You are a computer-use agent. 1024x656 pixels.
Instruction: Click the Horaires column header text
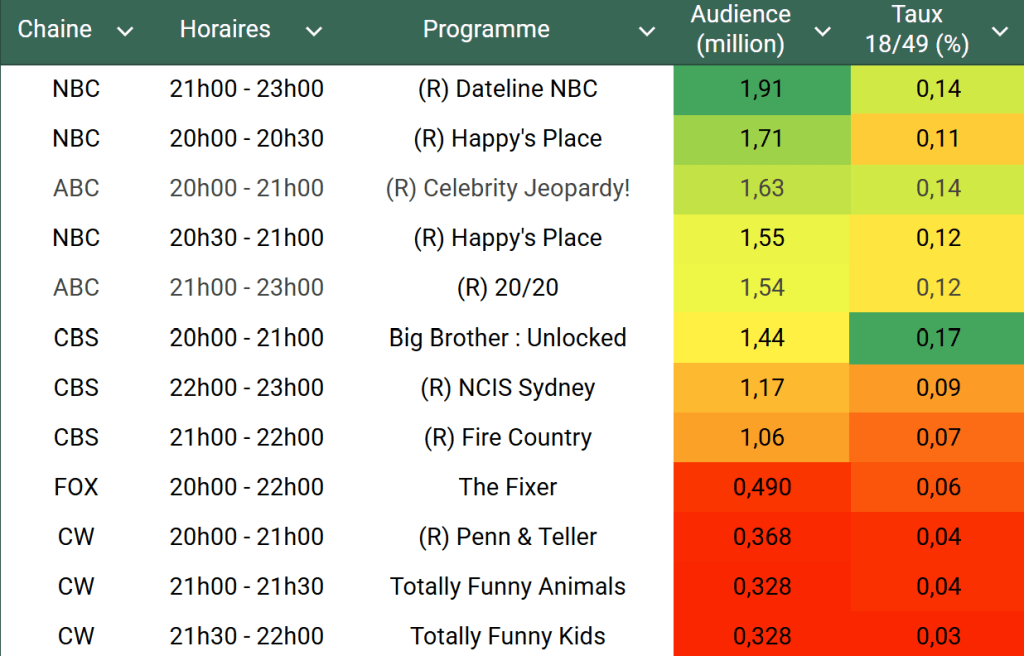click(x=225, y=30)
